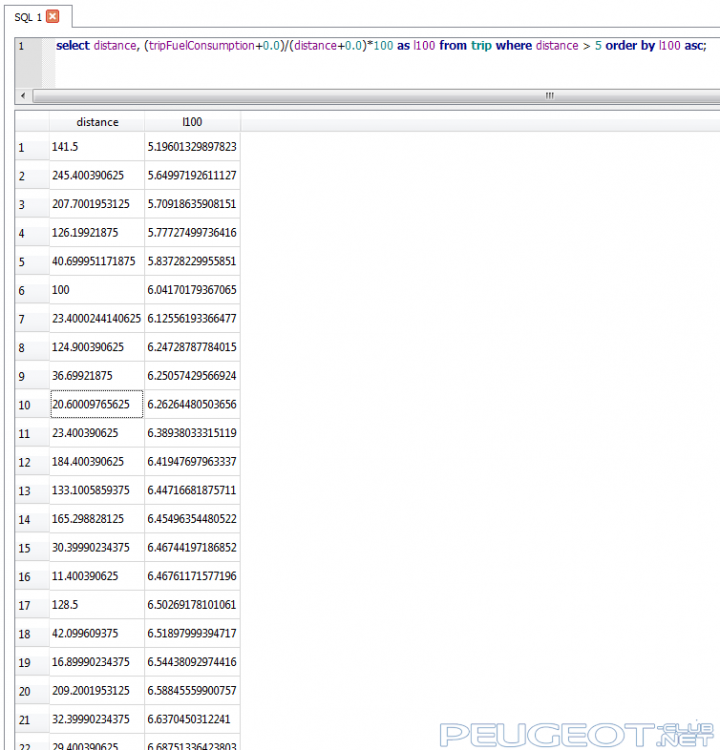Select cell 6.24728787784015
The height and width of the screenshot is (750, 720).
click(192, 347)
